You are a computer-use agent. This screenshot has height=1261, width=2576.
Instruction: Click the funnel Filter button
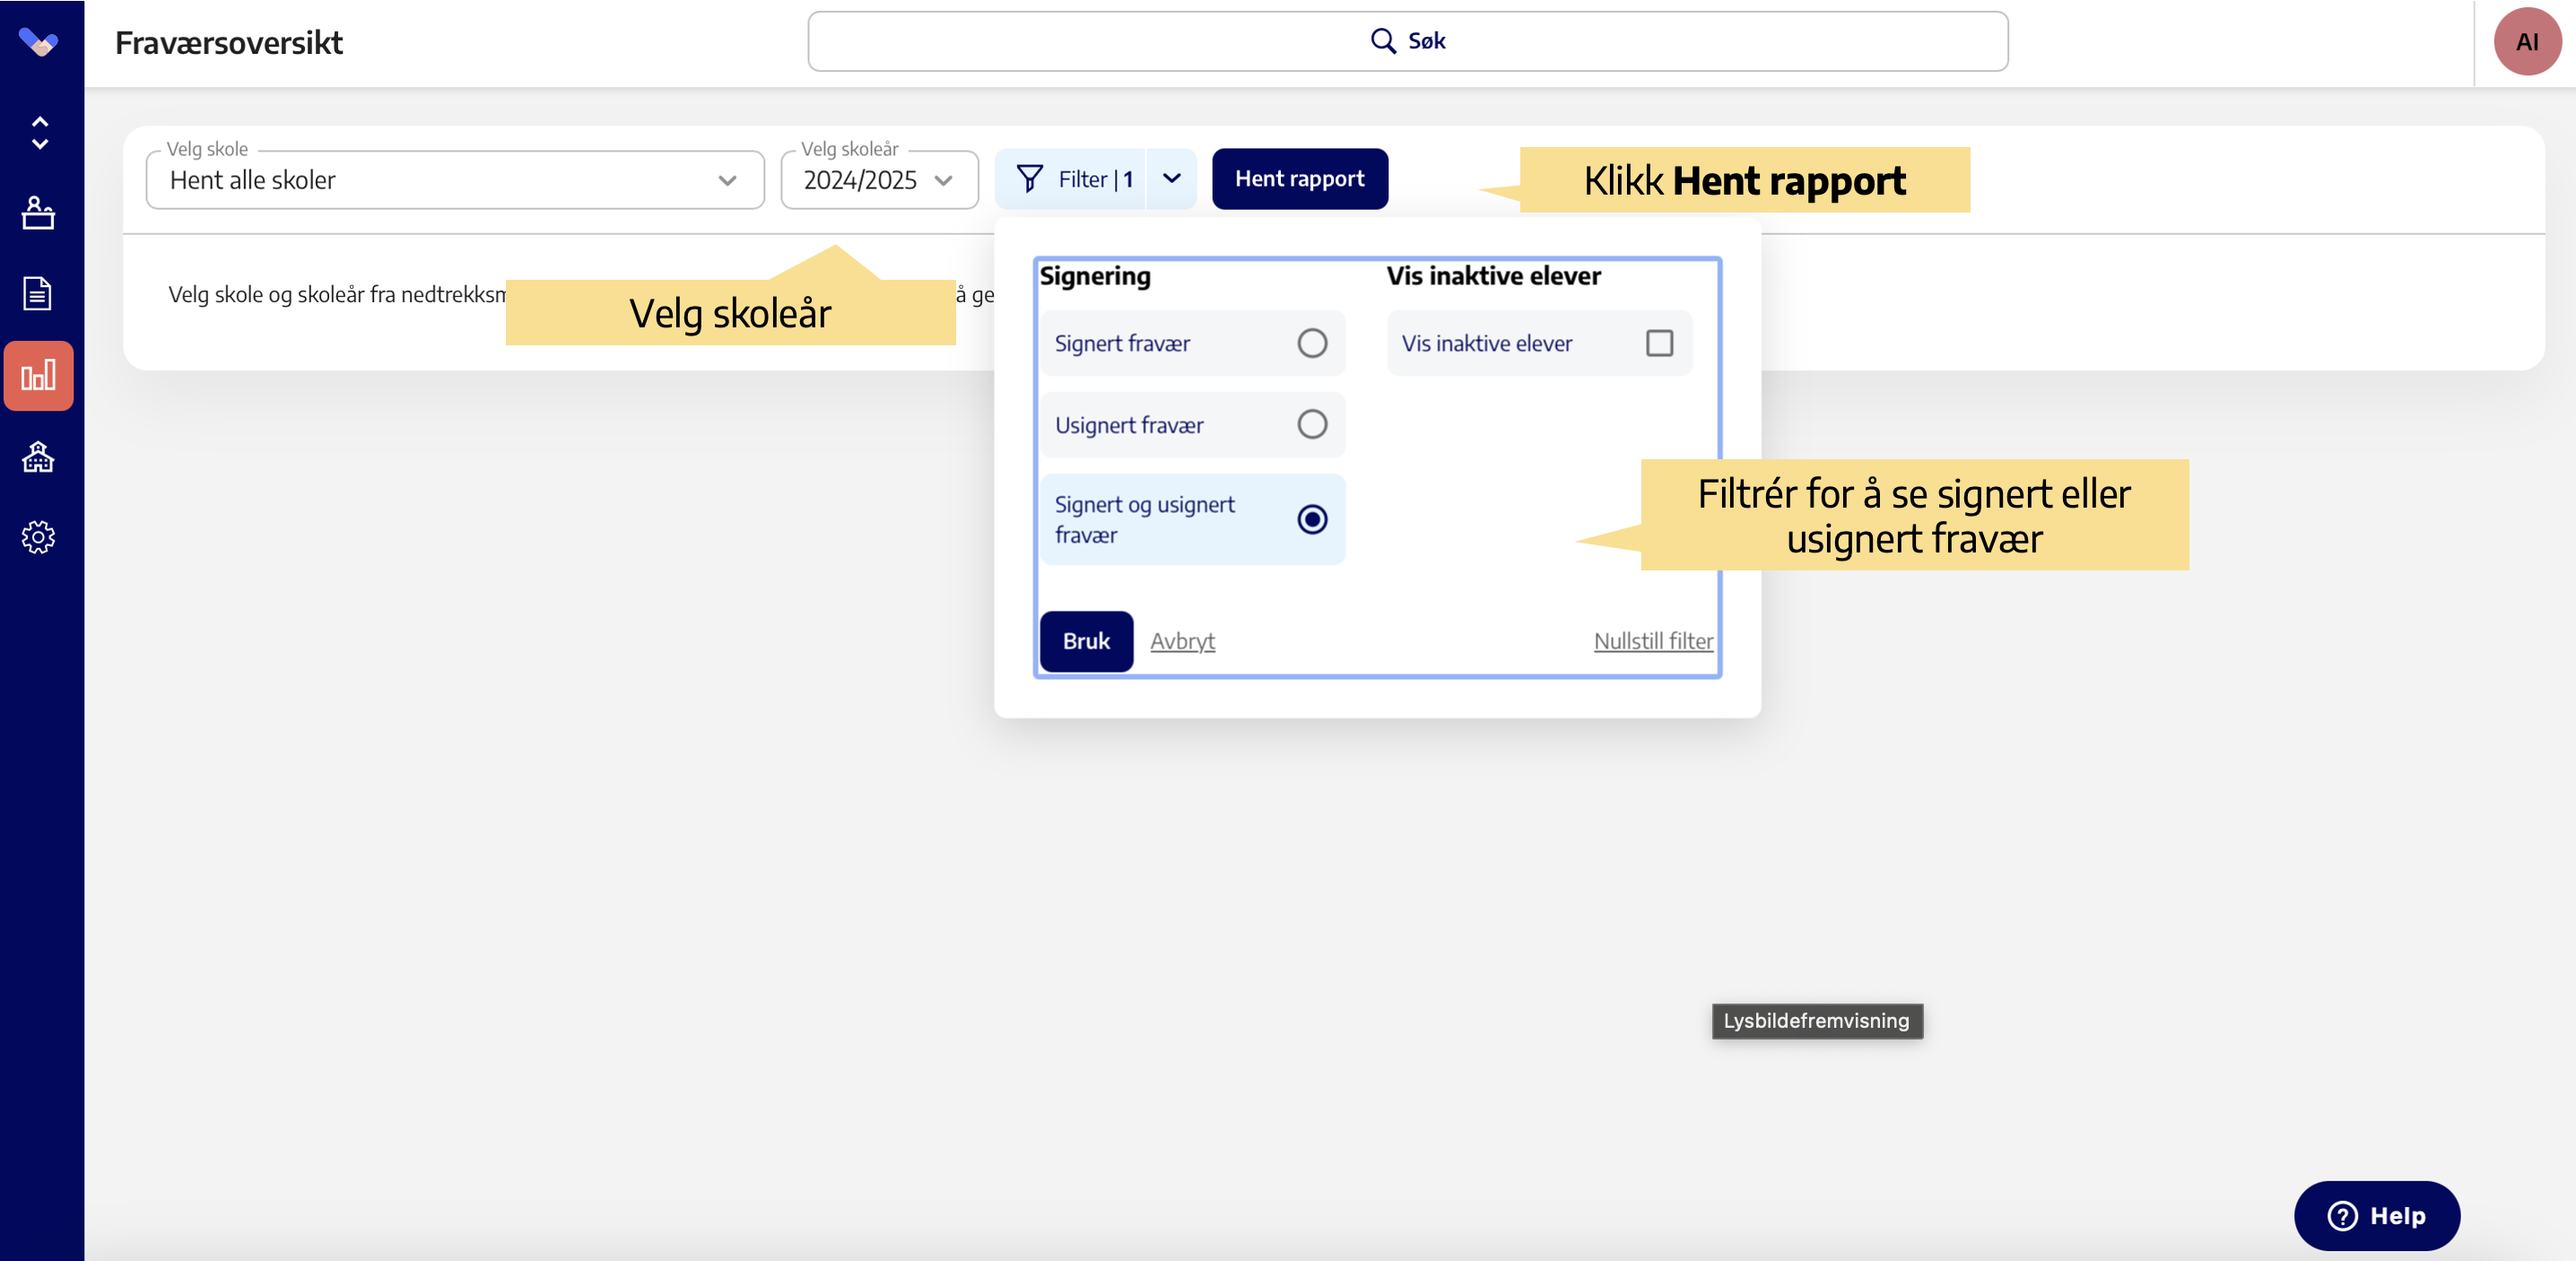(x=1071, y=180)
